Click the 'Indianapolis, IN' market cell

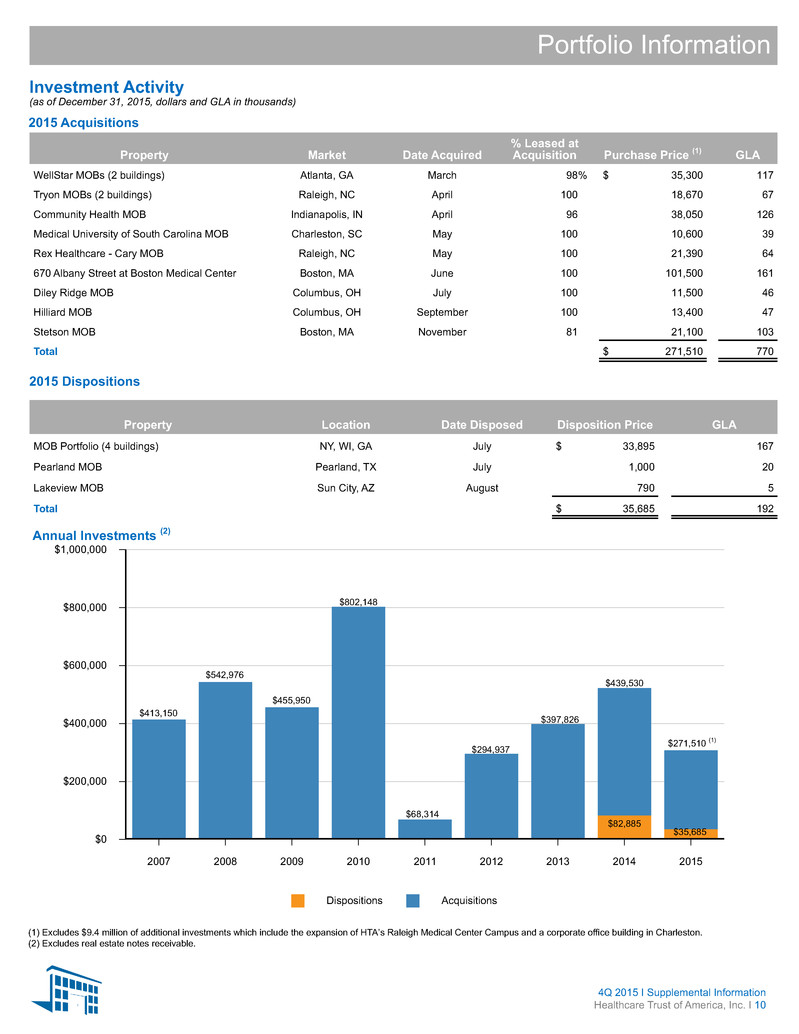pos(327,214)
